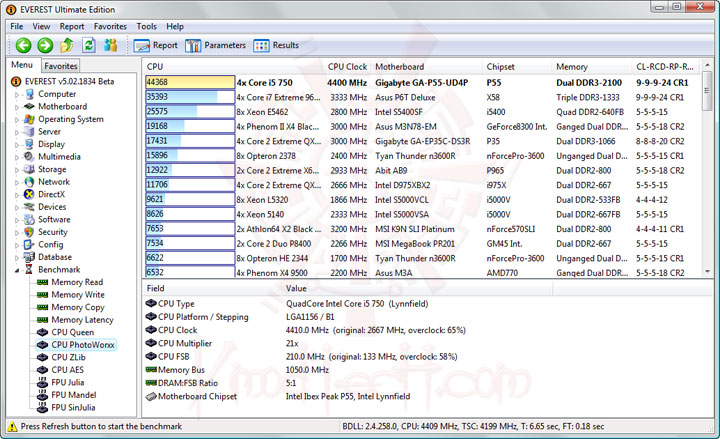Open the Favorites menu

coord(110,27)
